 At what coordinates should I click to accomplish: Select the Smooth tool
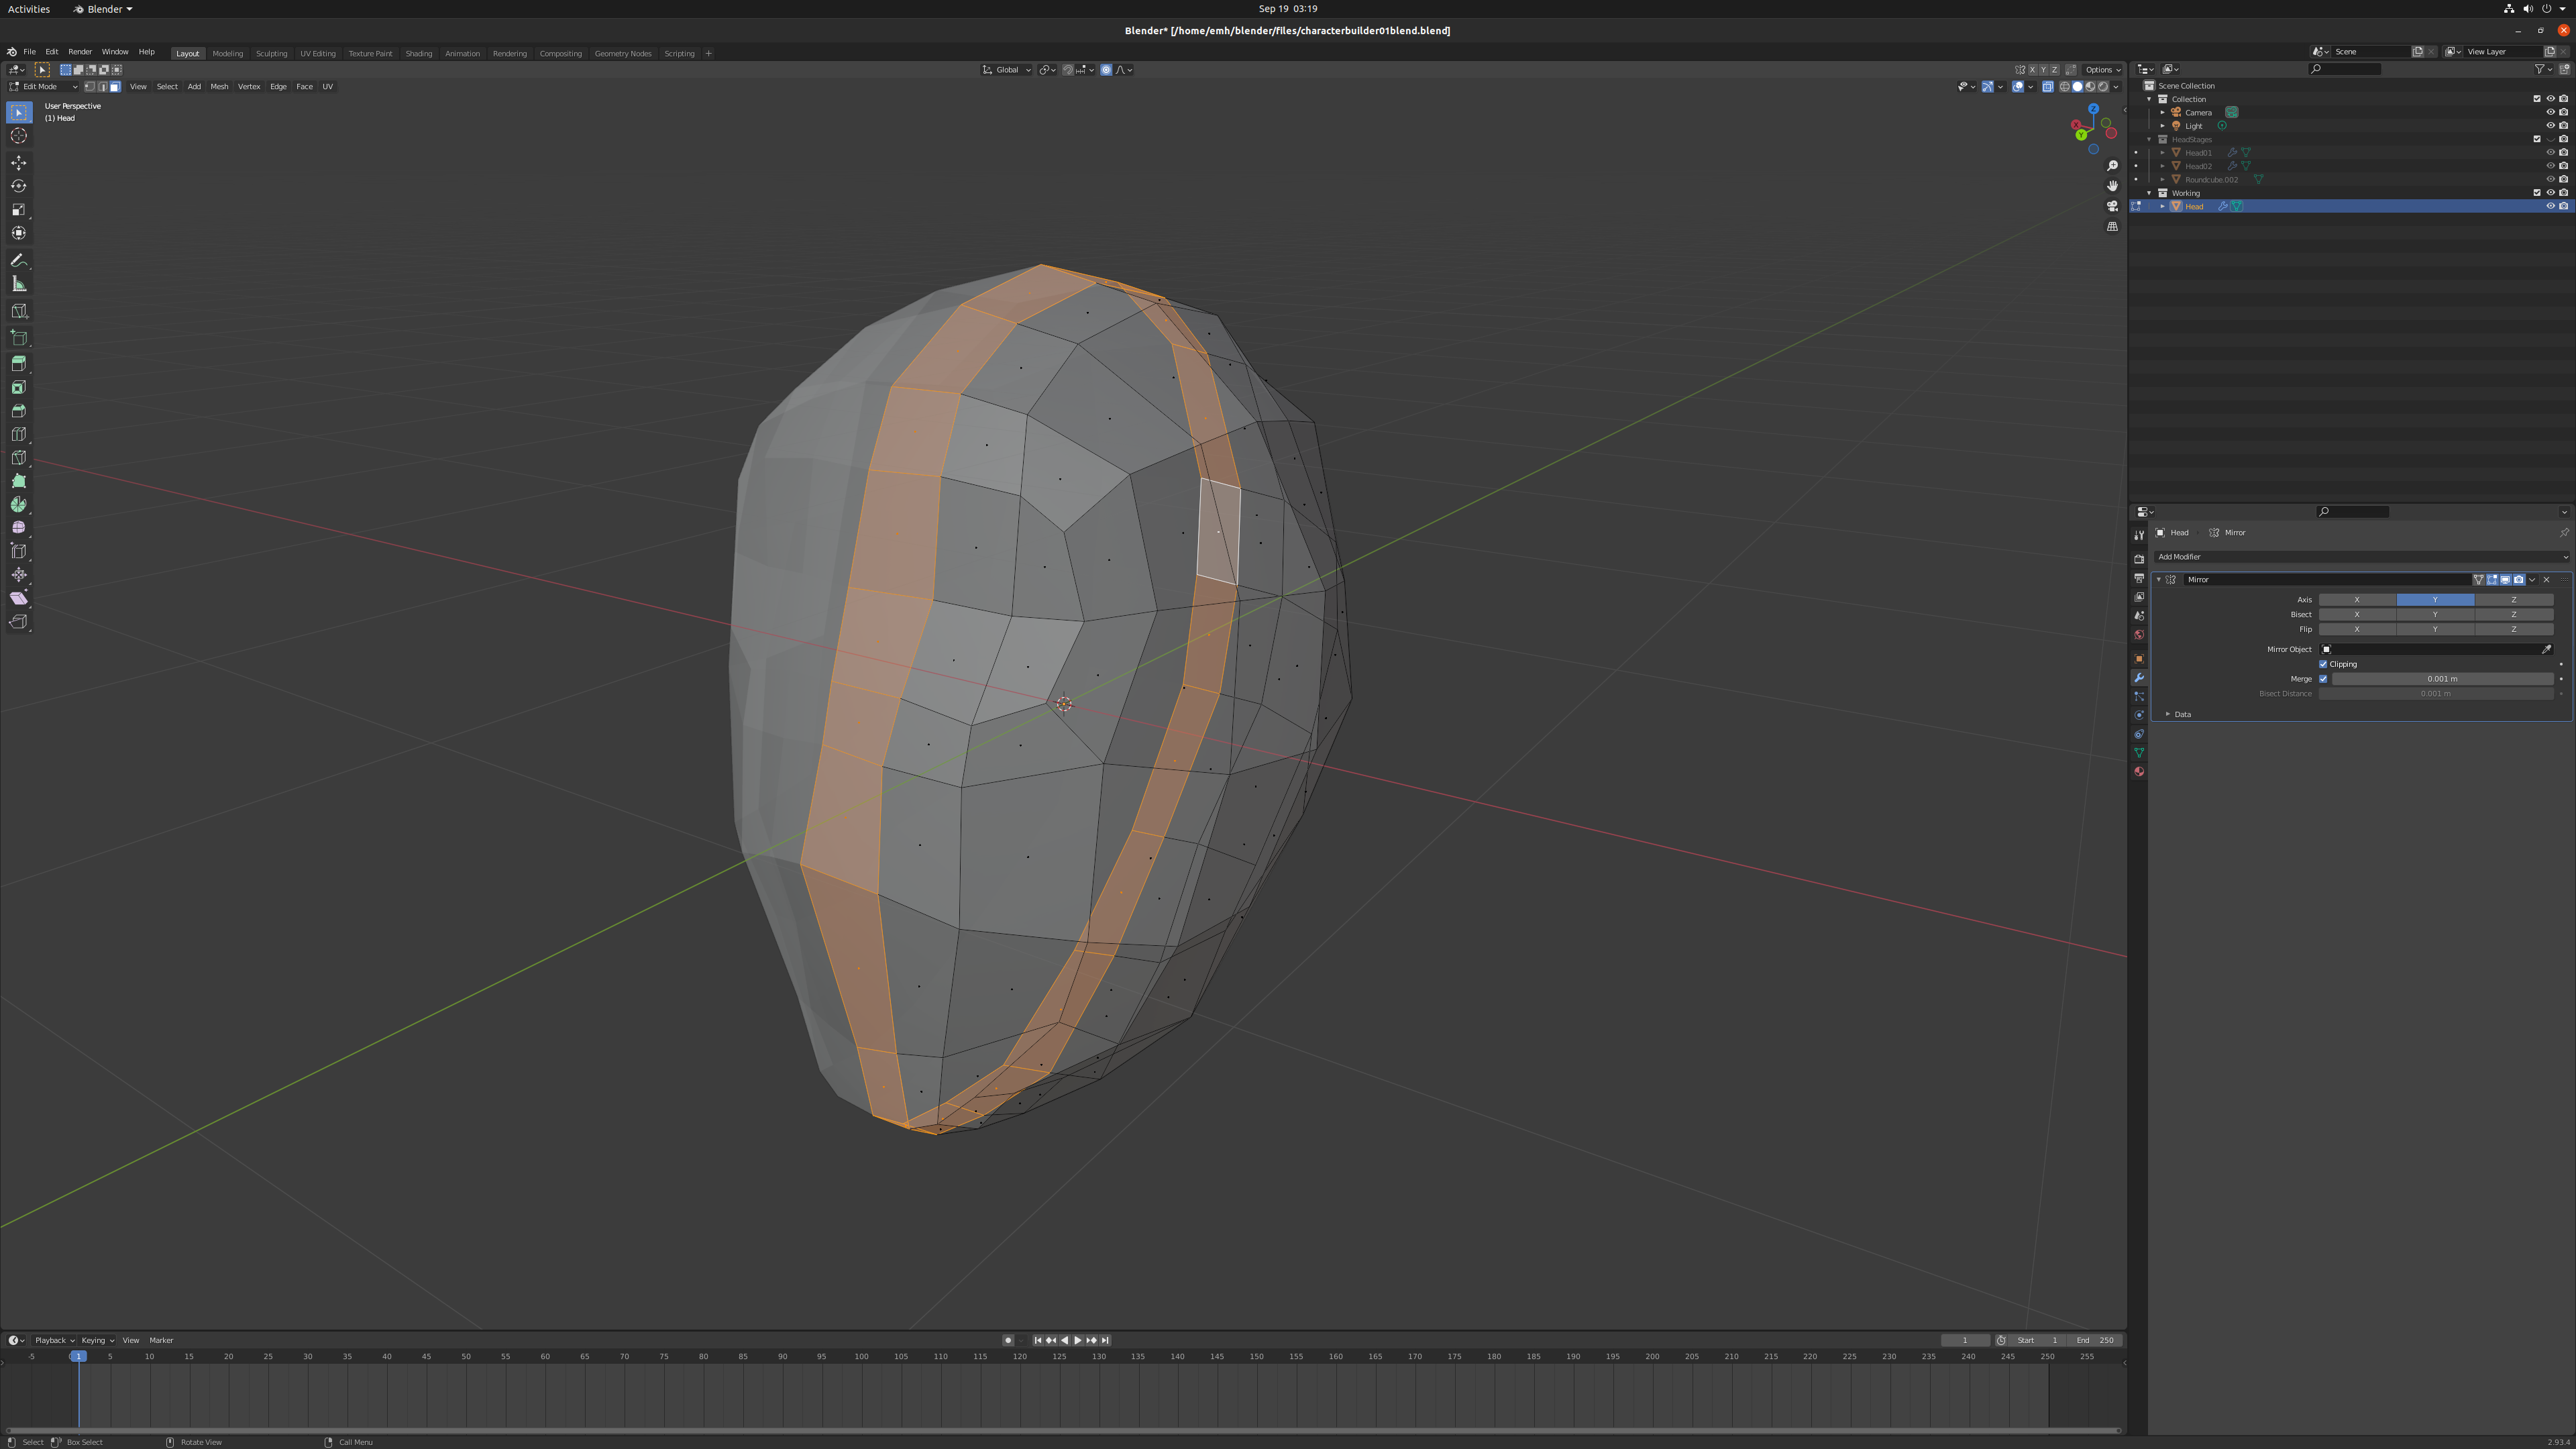[x=19, y=528]
